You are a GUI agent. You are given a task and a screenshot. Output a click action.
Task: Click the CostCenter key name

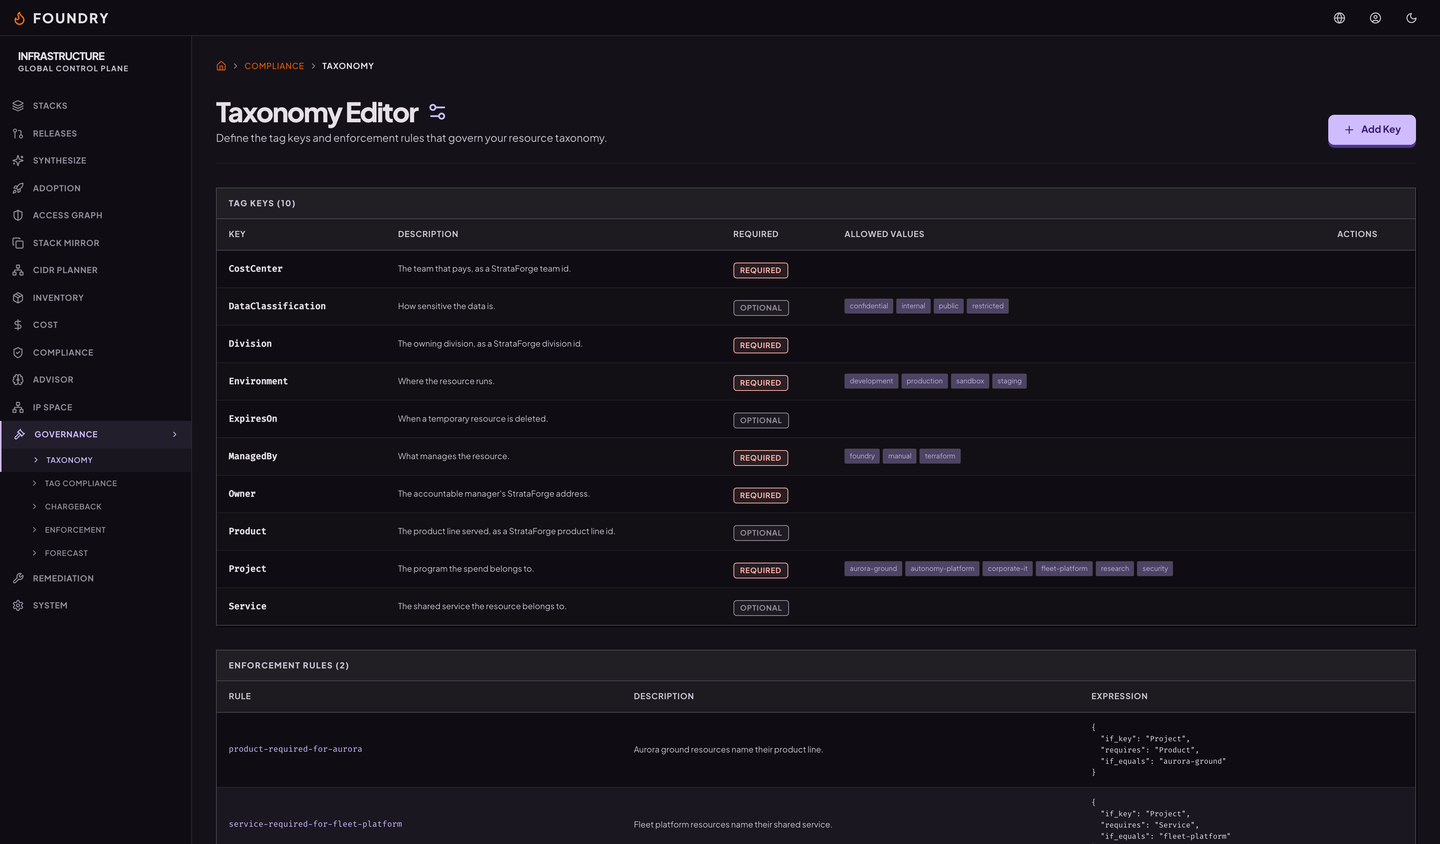255,269
